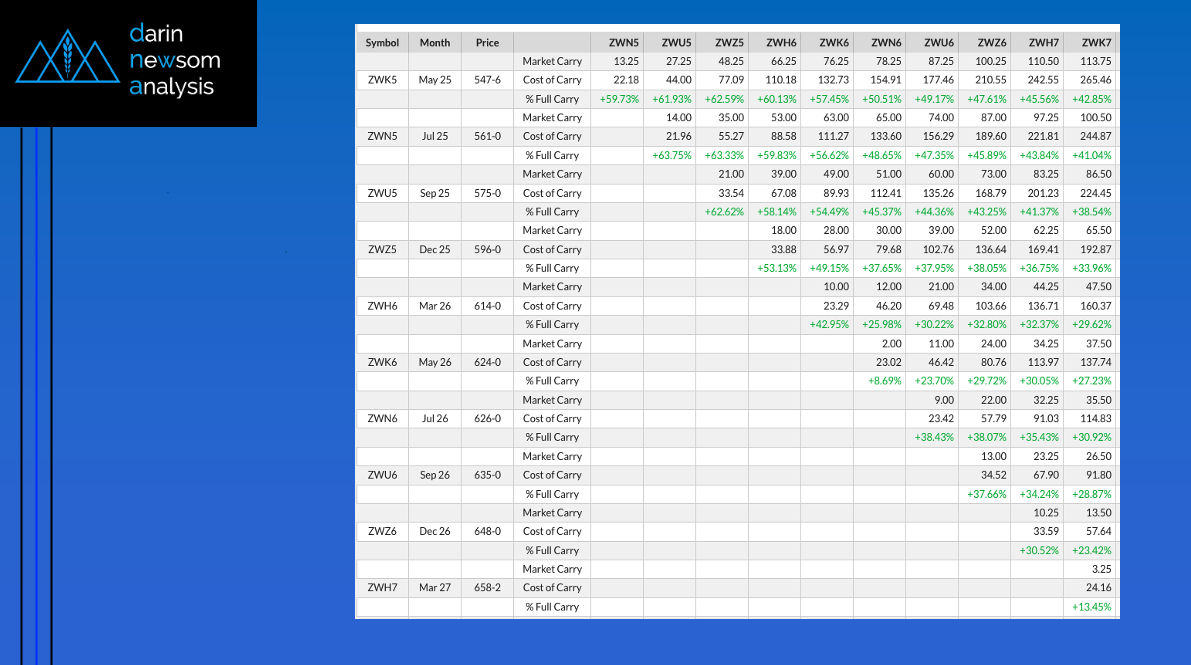Image resolution: width=1191 pixels, height=665 pixels.
Task: Click the Dec 26 month cell
Action: pyautogui.click(x=435, y=531)
